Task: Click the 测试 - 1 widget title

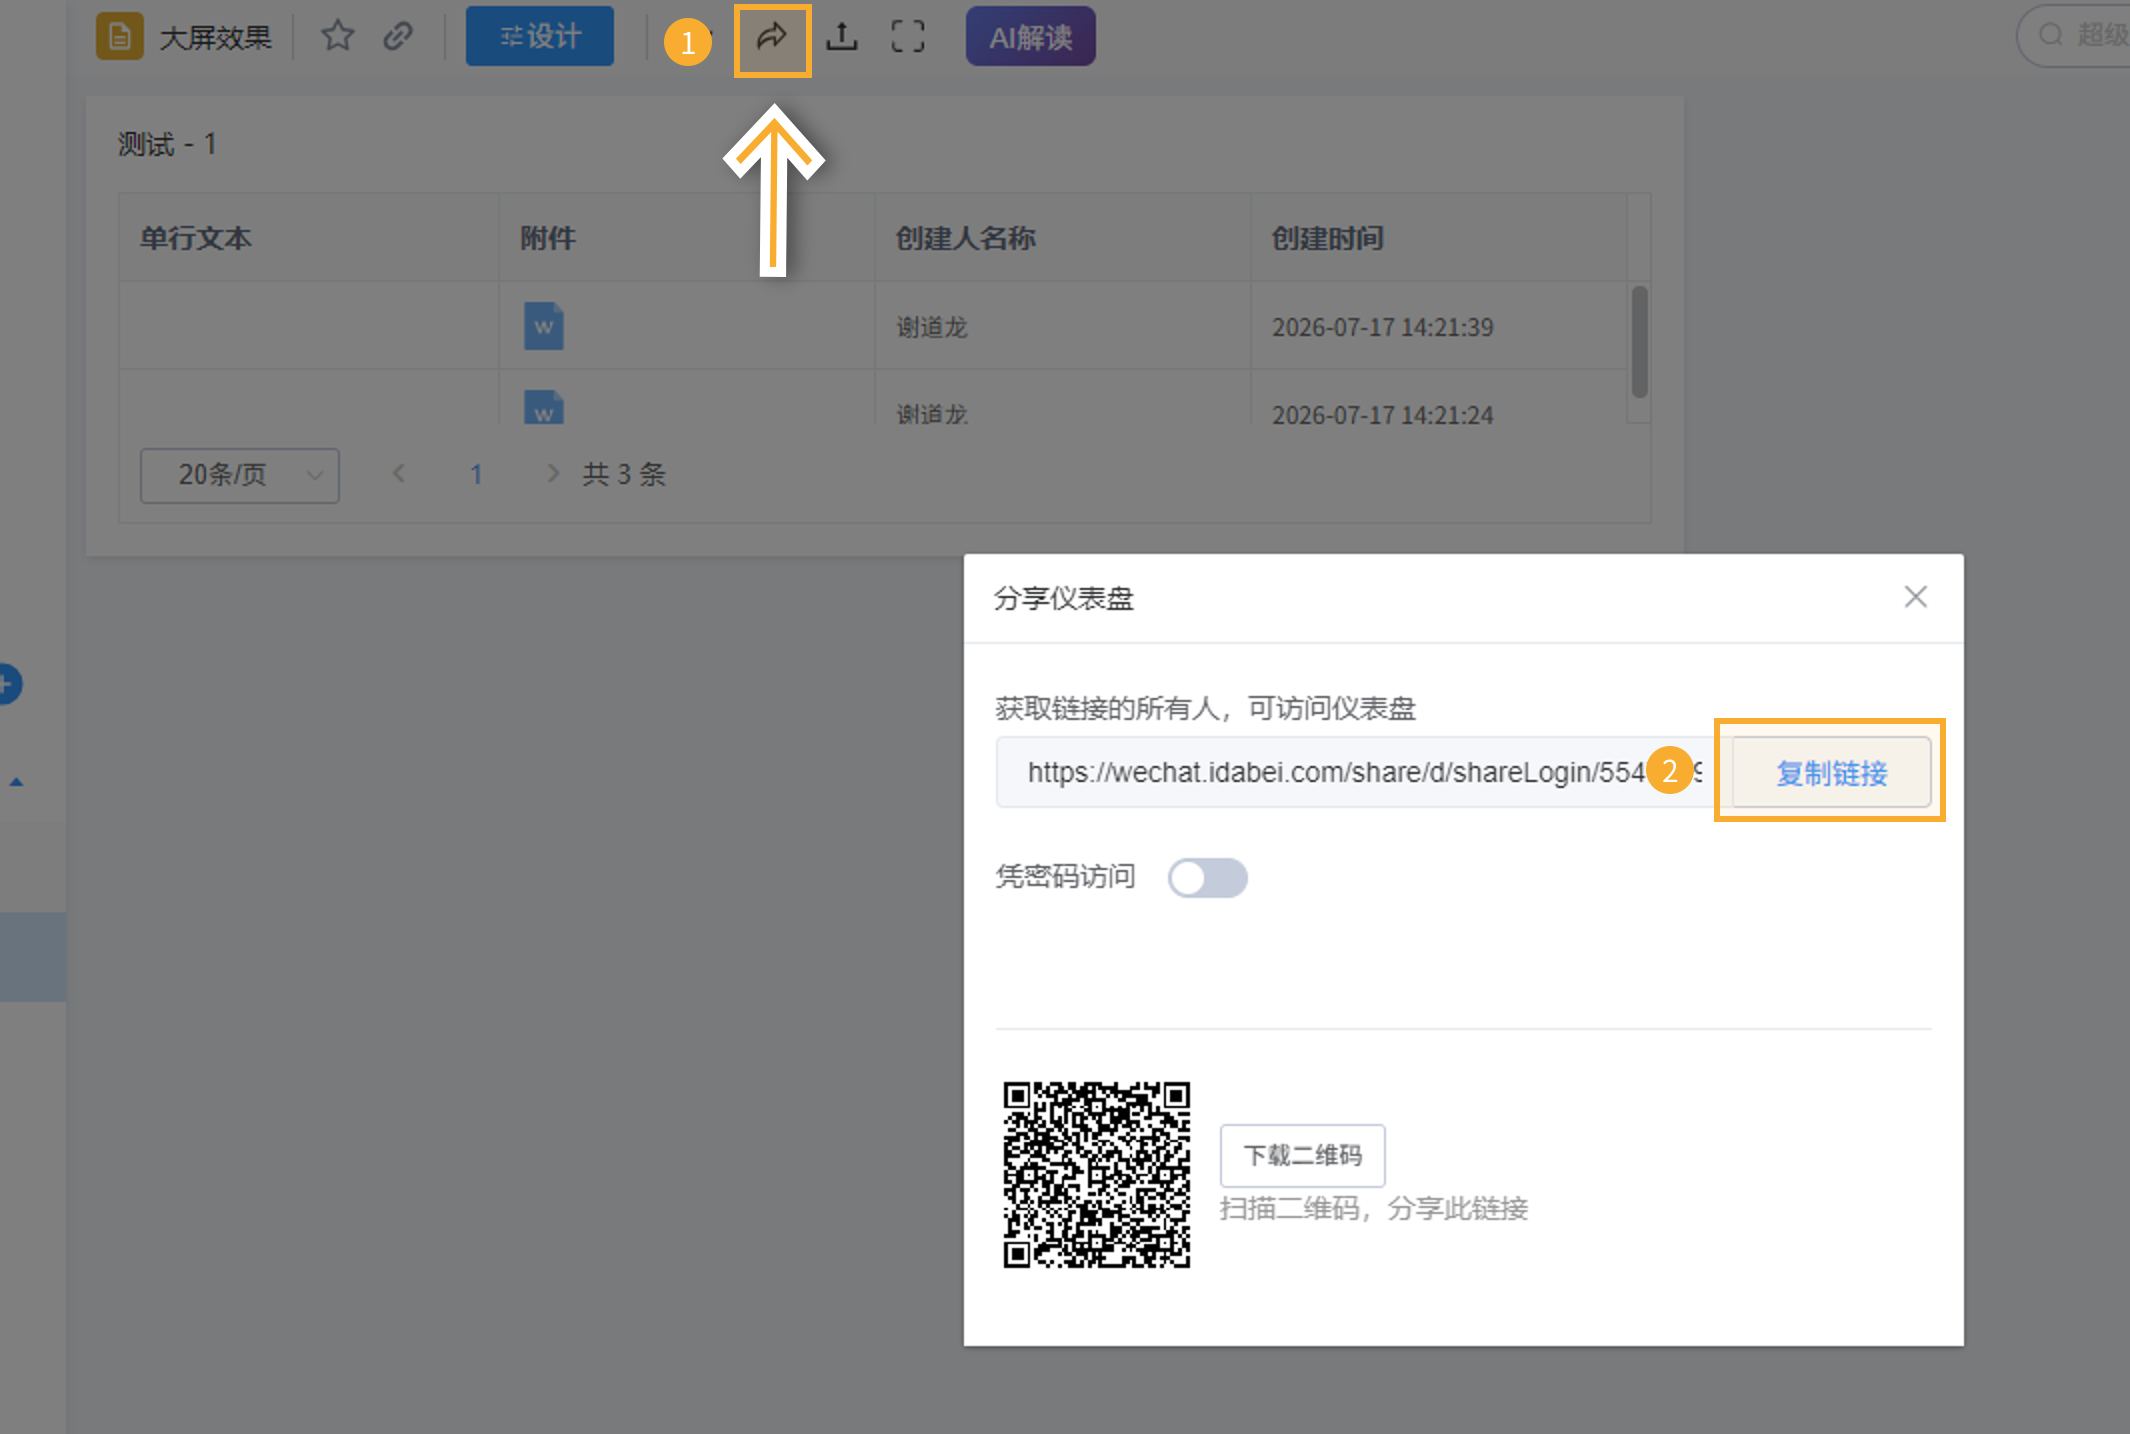Action: pyautogui.click(x=167, y=145)
